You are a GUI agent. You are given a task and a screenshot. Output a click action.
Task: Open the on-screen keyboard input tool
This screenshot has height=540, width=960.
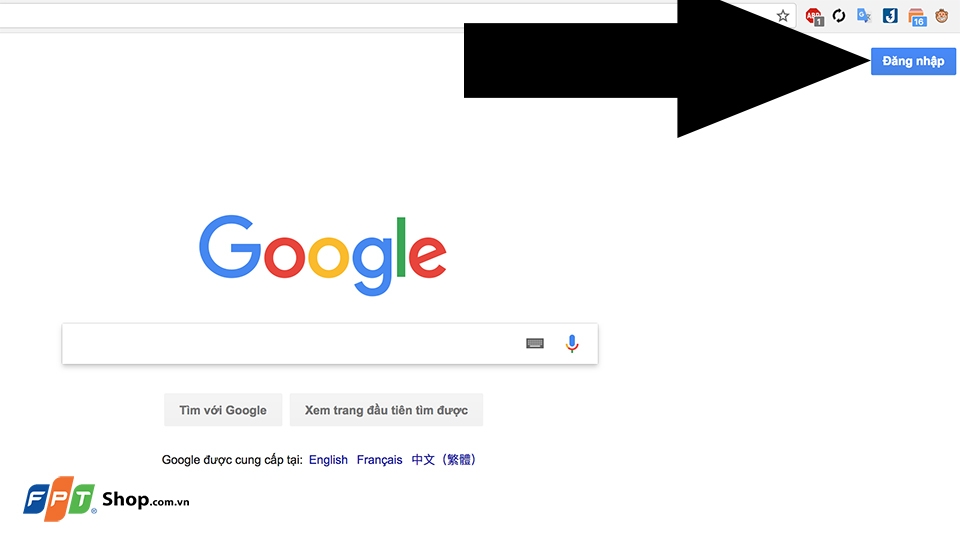click(x=534, y=343)
